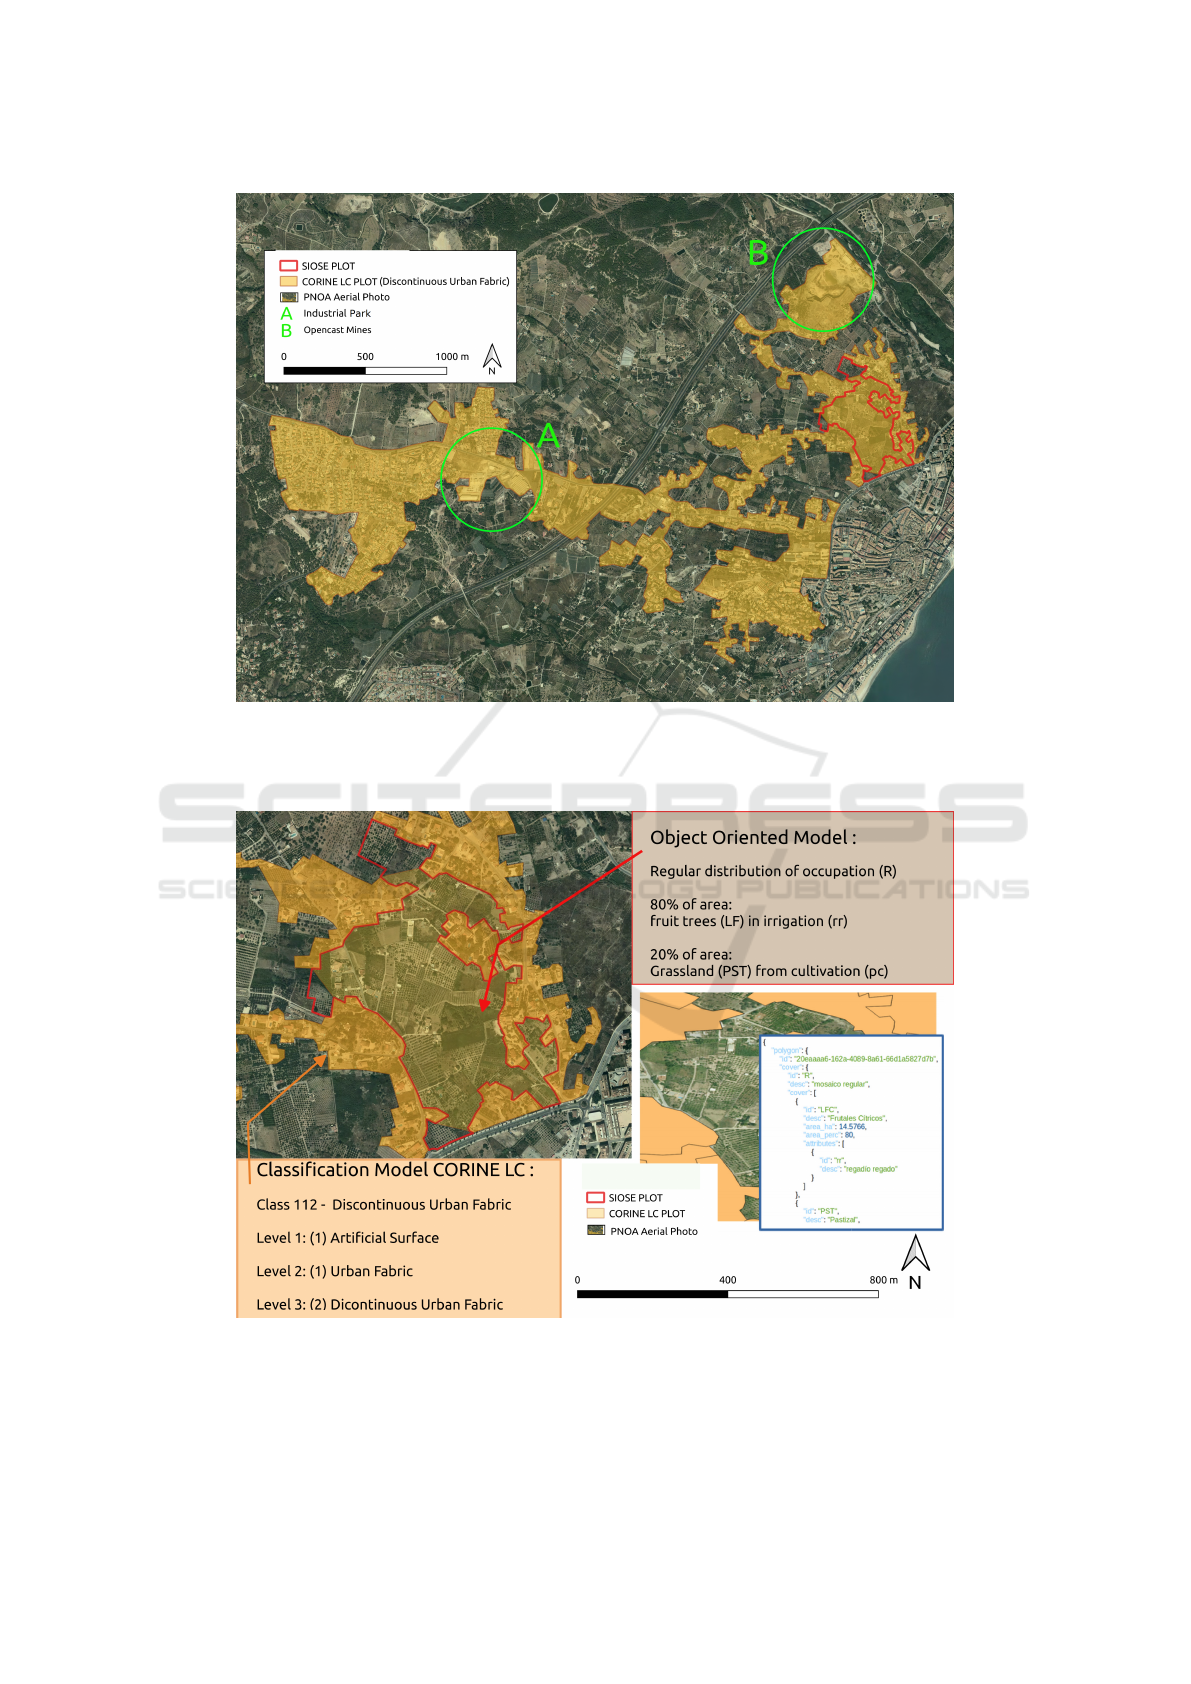Image resolution: width=1191 pixels, height=1684 pixels.
Task: Click the 800 m scale bar under the bottom map
Action: 727,1294
